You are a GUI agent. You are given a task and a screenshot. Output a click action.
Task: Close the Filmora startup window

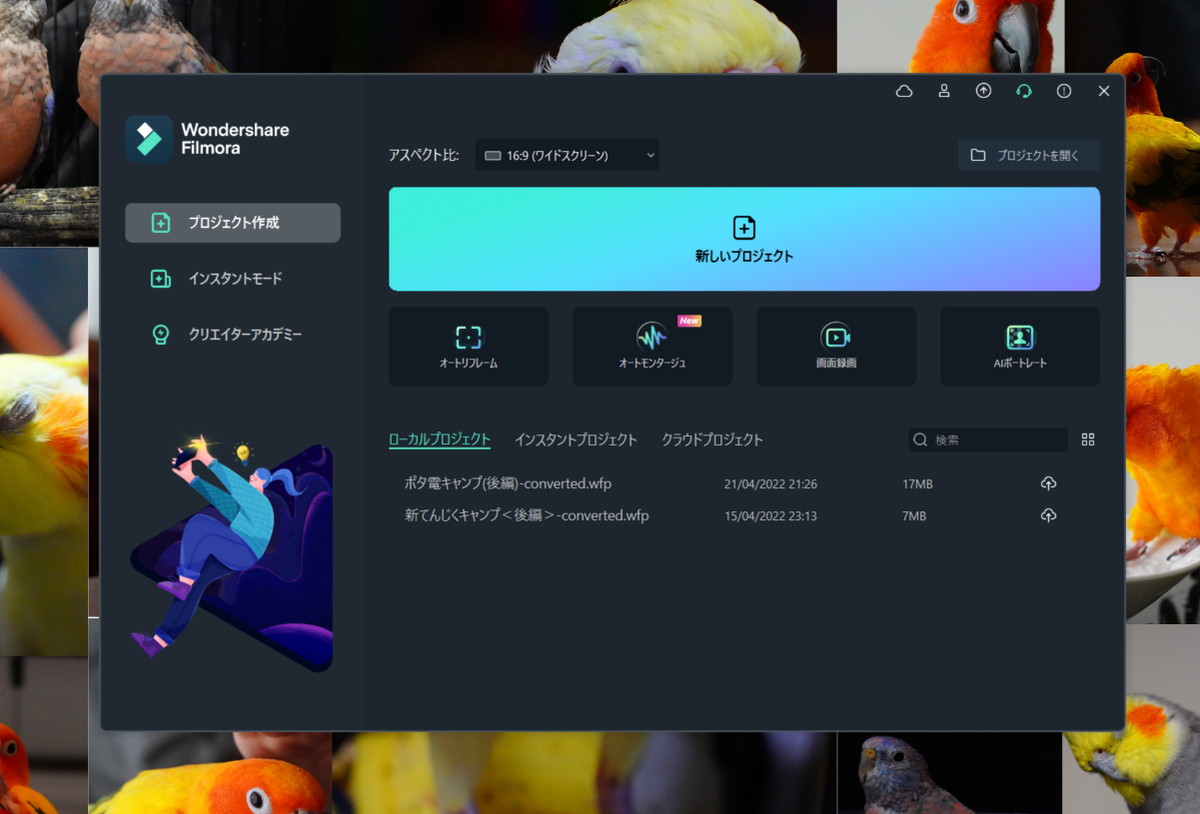(1104, 91)
